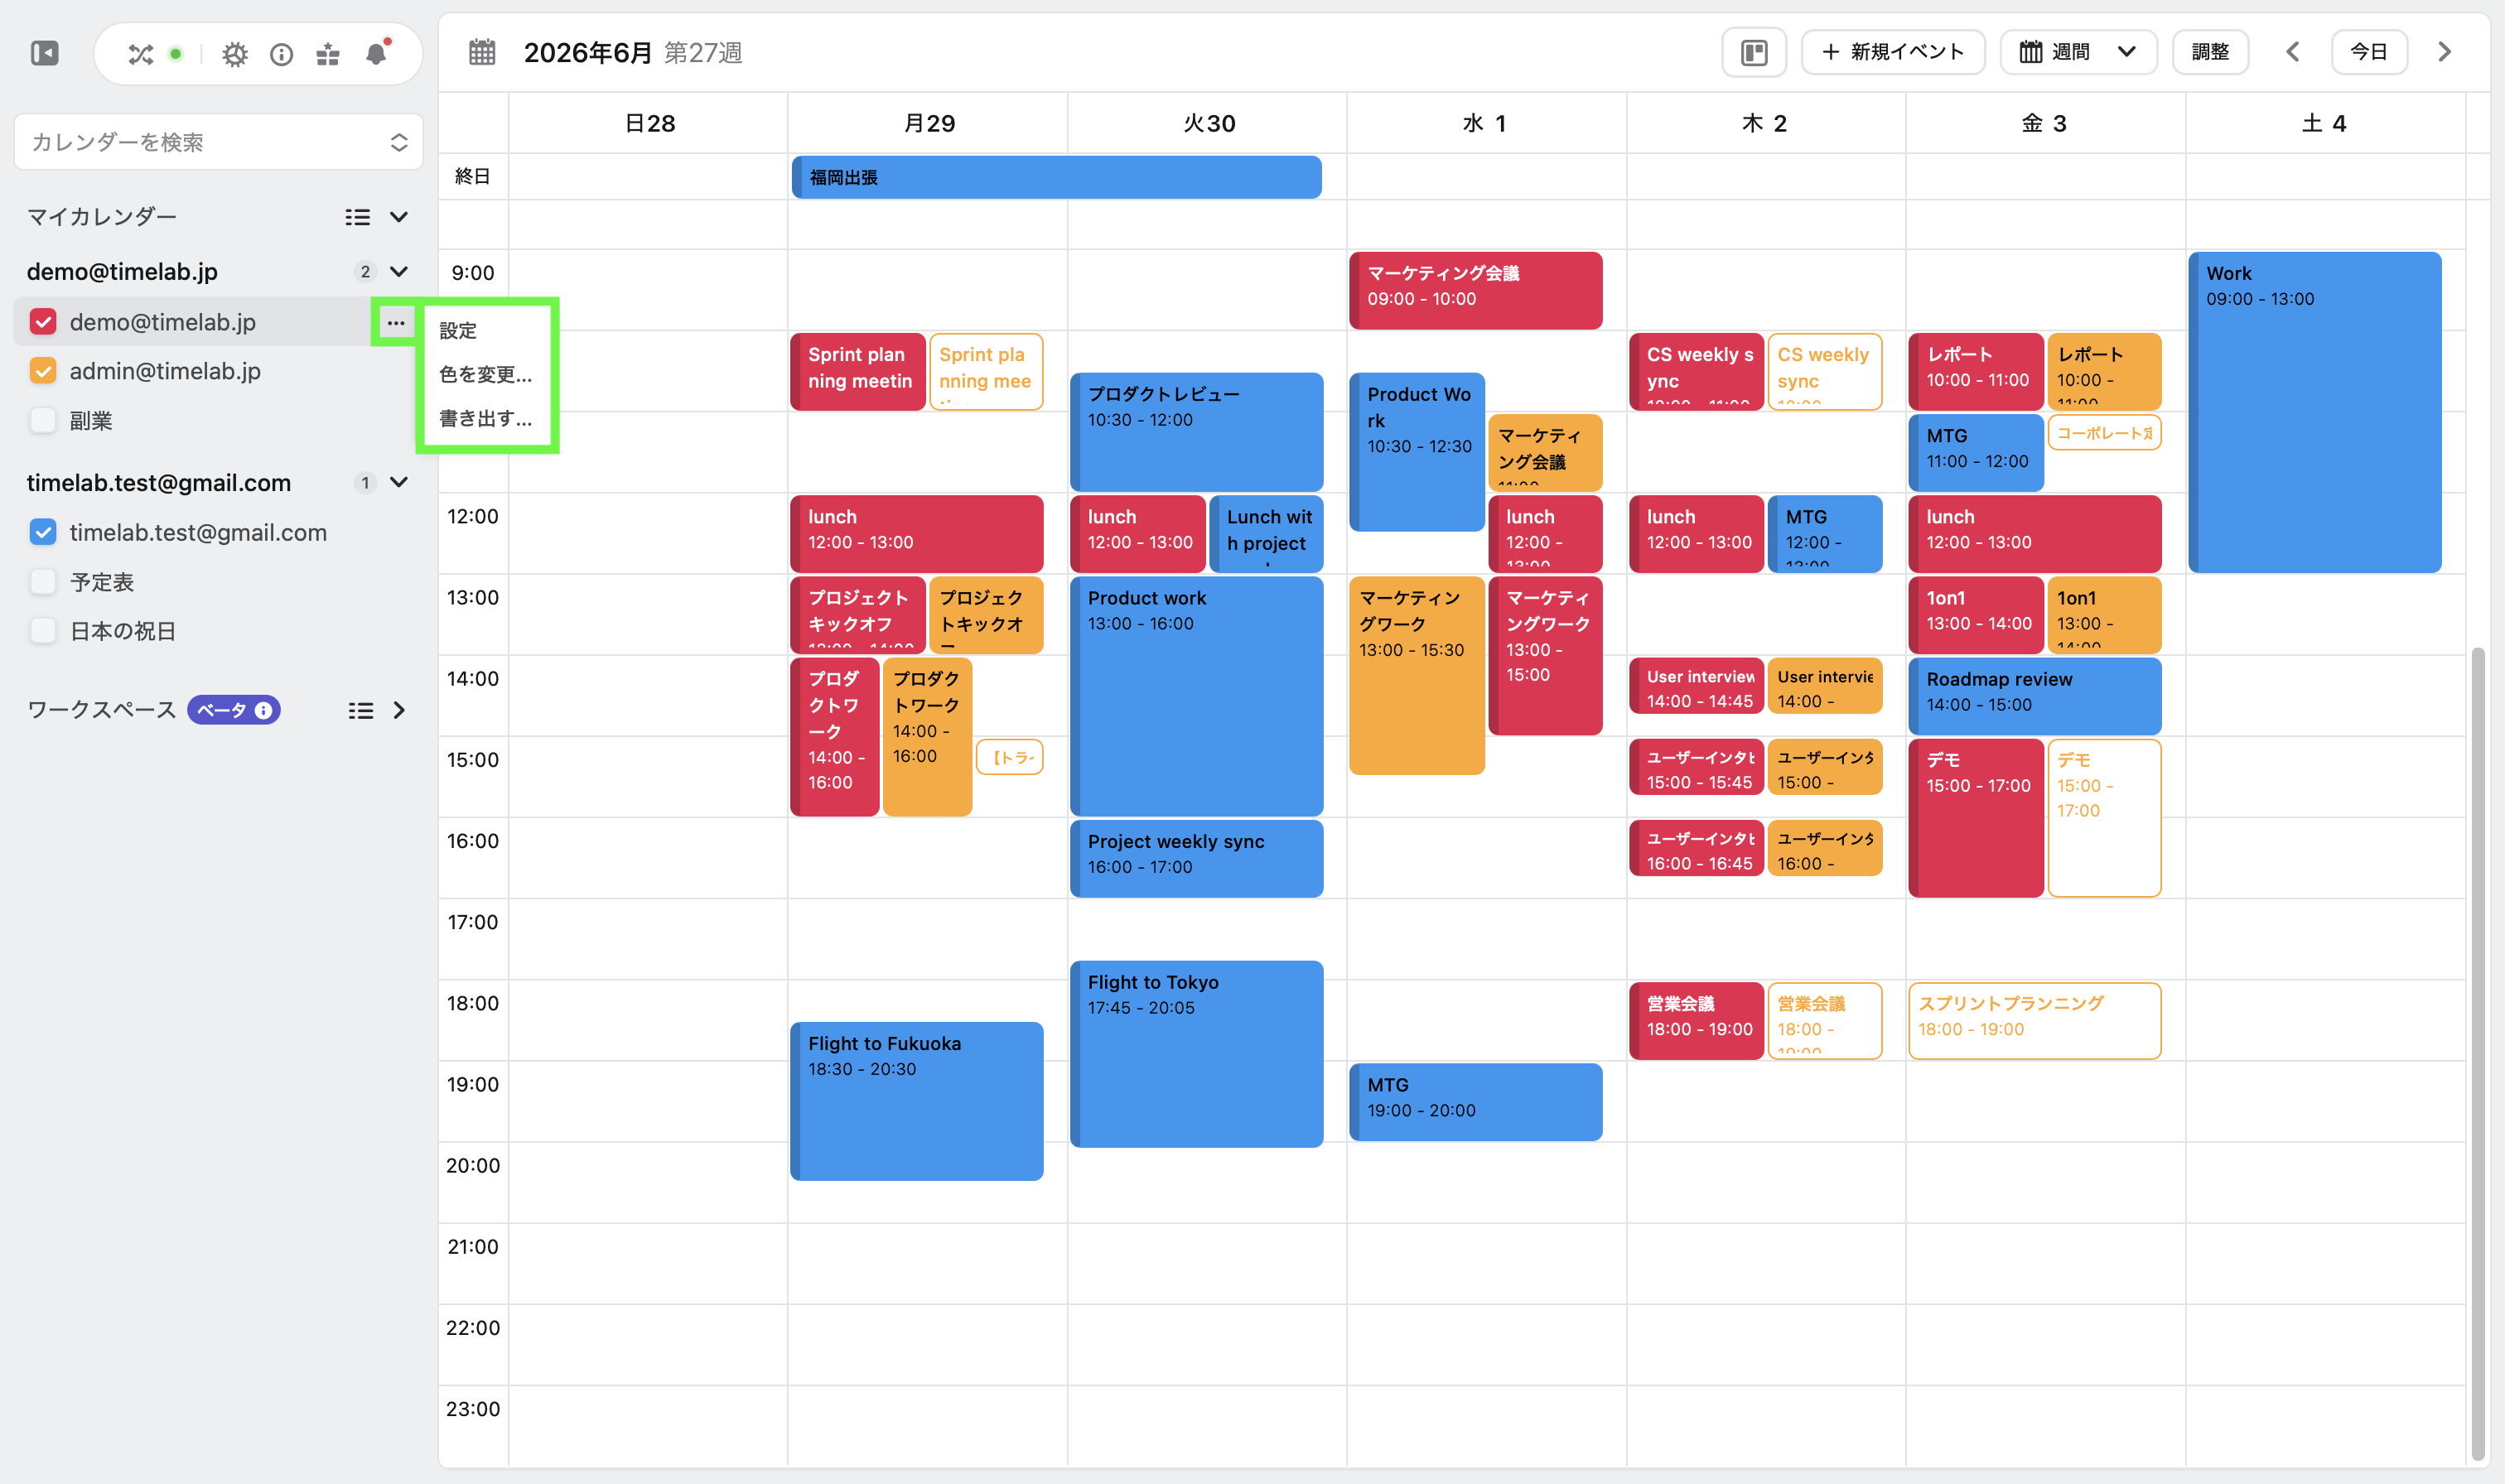Viewport: 2505px width, 1484px height.
Task: Jump to 今日
Action: tap(2369, 52)
